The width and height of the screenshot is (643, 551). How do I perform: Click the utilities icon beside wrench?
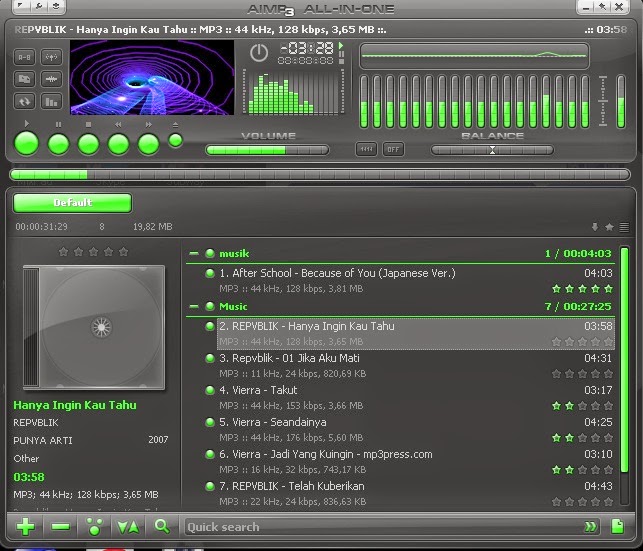(x=57, y=6)
